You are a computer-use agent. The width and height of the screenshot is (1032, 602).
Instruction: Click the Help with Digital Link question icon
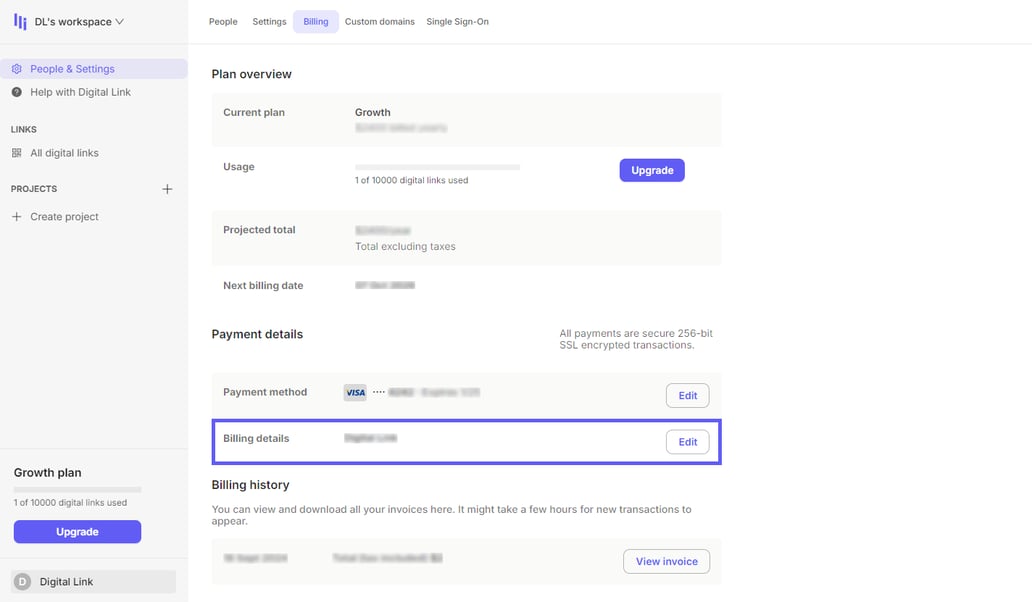[x=16, y=91]
